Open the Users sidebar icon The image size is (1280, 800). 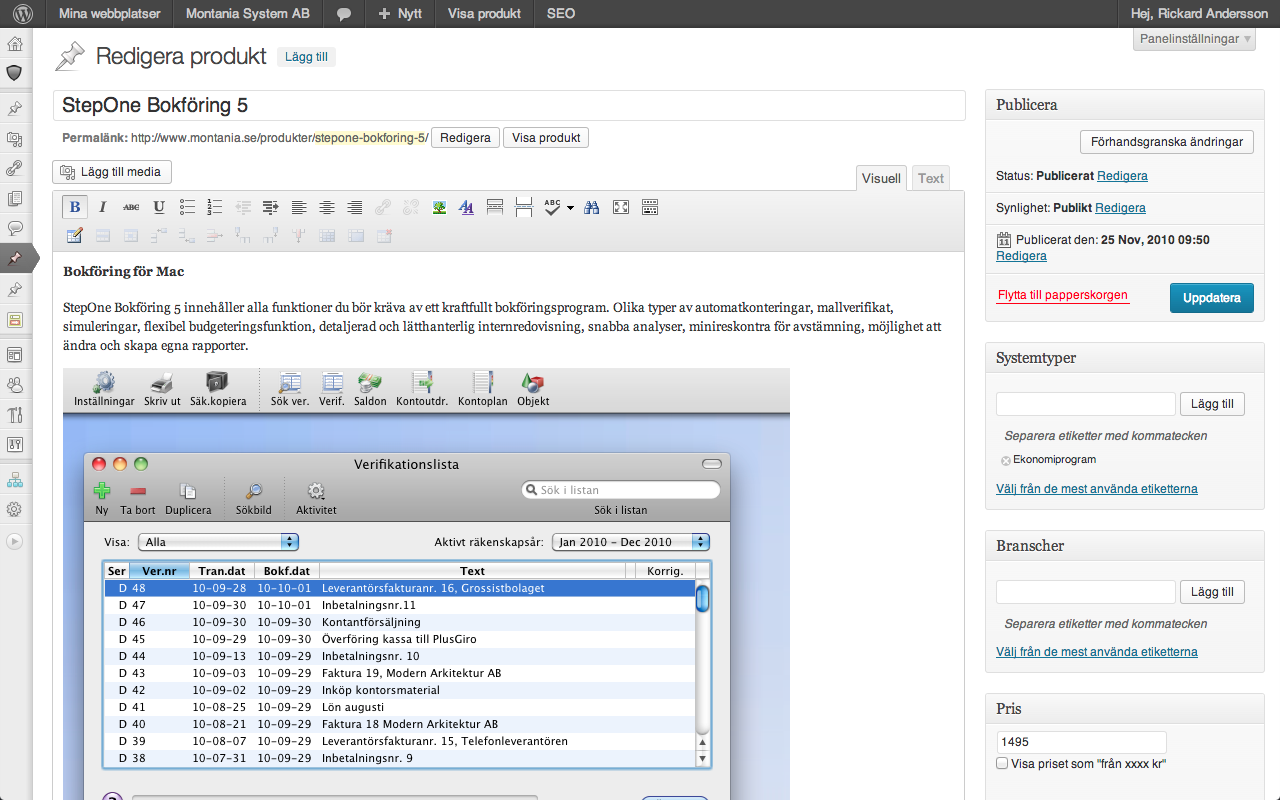[15, 384]
